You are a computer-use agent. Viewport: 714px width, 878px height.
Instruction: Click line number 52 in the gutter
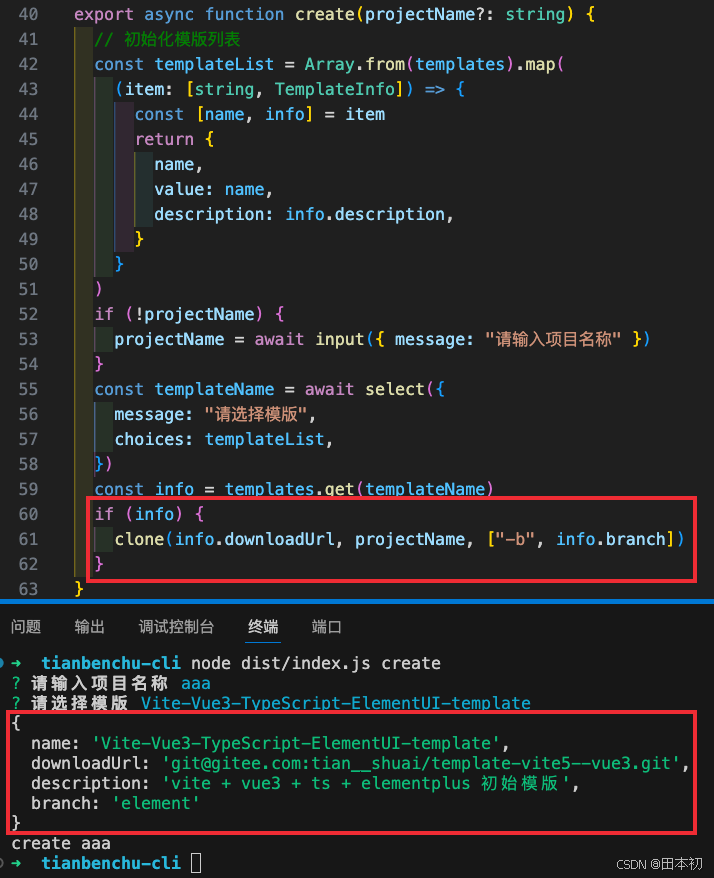(x=28, y=314)
